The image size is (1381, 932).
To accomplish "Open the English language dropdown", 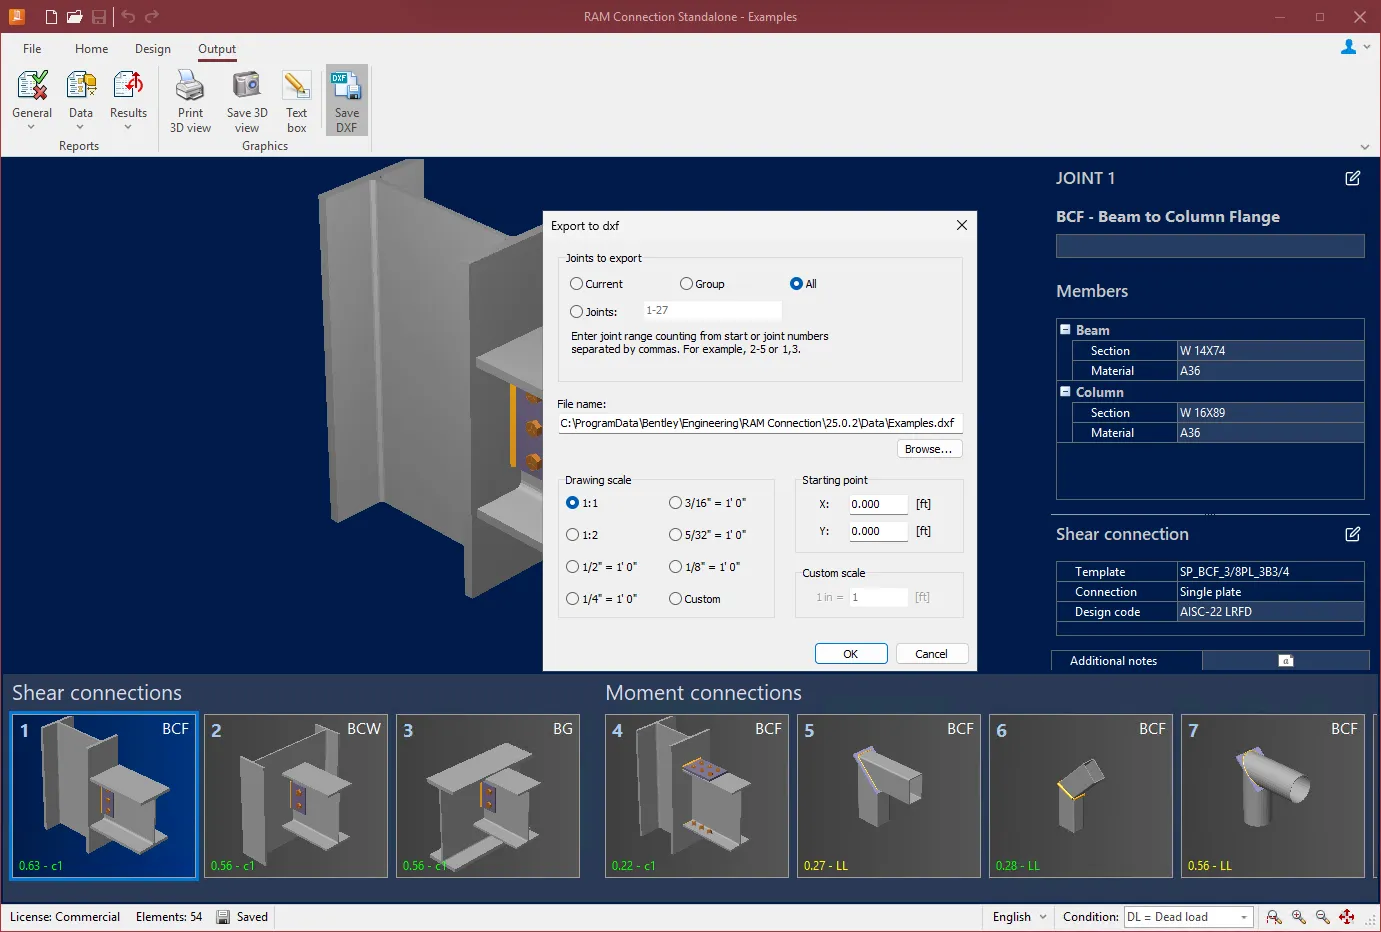I will 1020,917.
